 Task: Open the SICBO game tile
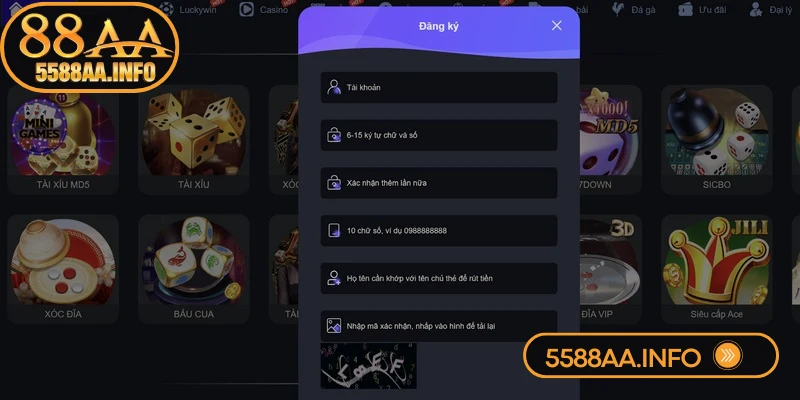(716, 139)
